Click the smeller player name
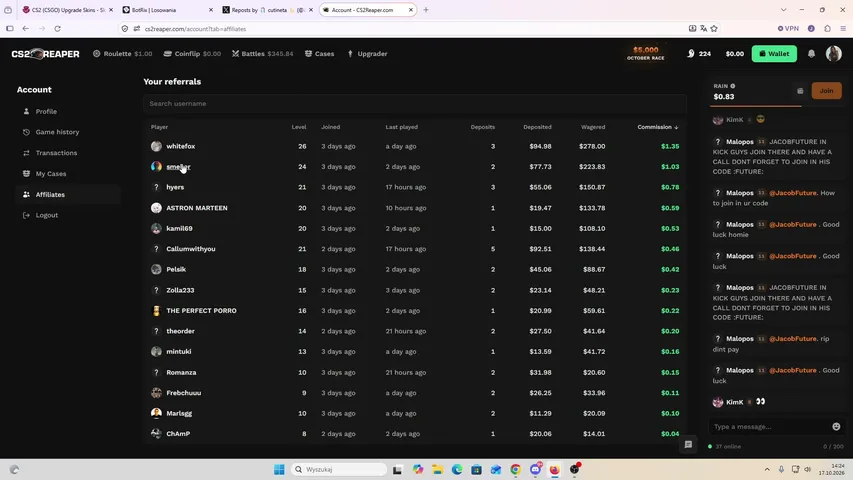 point(178,167)
